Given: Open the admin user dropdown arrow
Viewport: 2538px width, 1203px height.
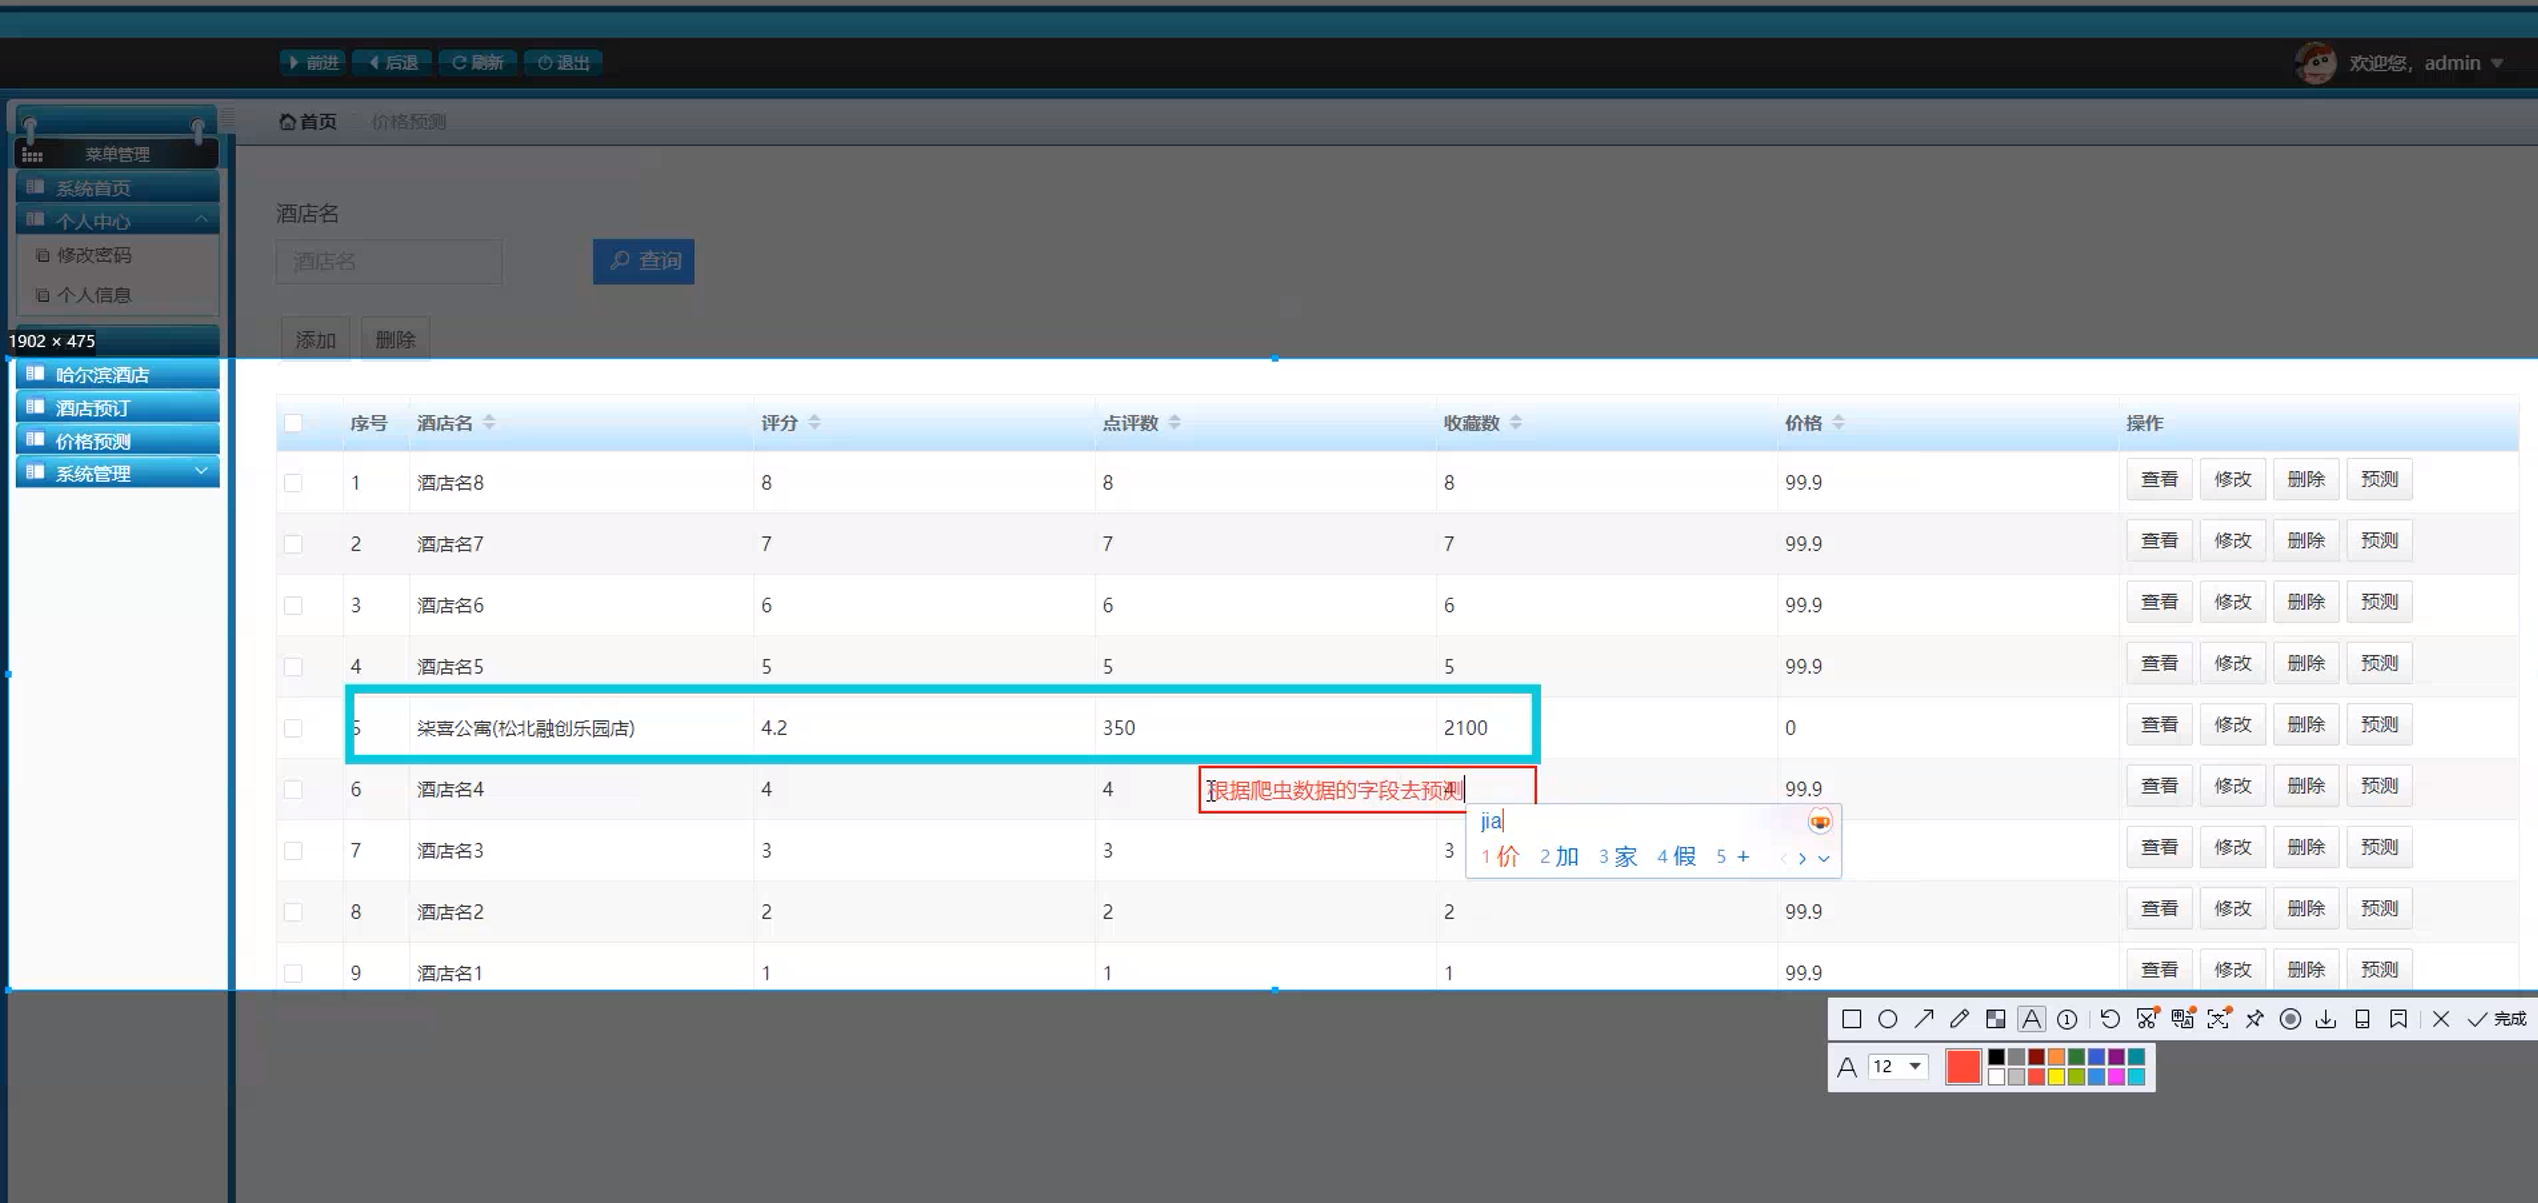Looking at the screenshot, I should pos(2497,63).
